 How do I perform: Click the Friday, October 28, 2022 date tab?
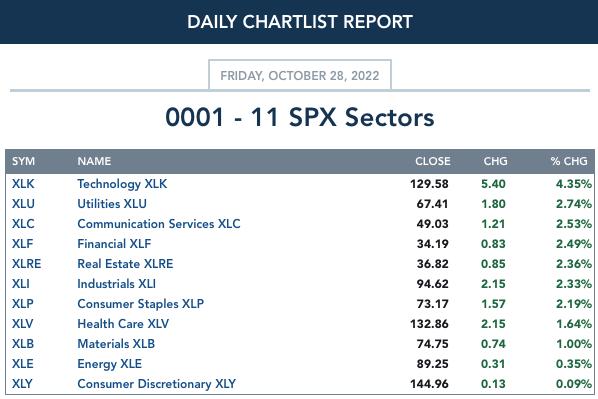[x=300, y=75]
